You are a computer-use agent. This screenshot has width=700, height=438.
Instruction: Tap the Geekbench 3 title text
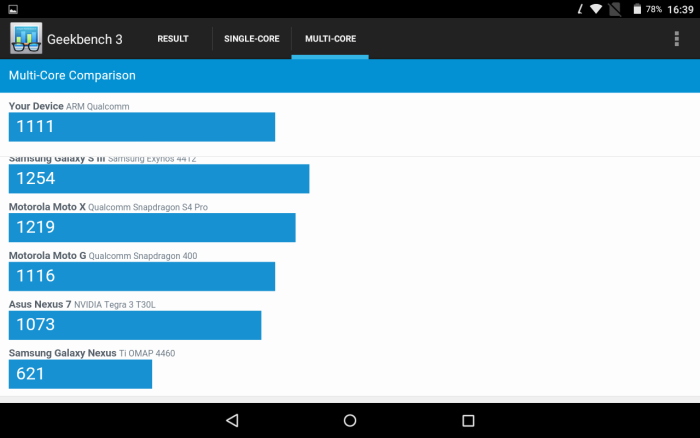click(x=84, y=39)
